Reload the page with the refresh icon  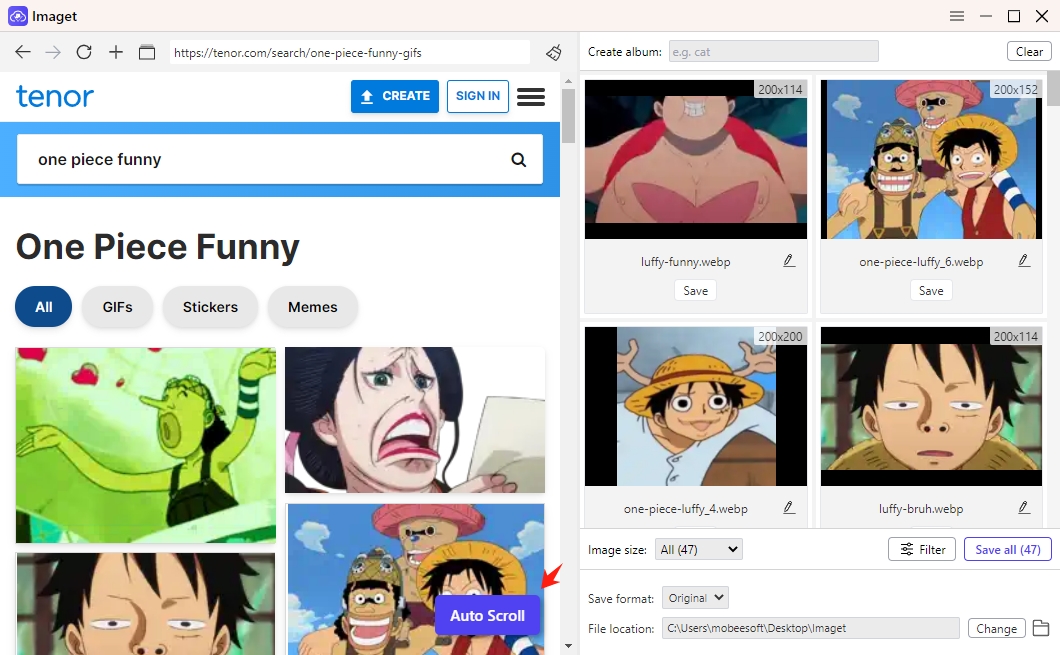[84, 52]
